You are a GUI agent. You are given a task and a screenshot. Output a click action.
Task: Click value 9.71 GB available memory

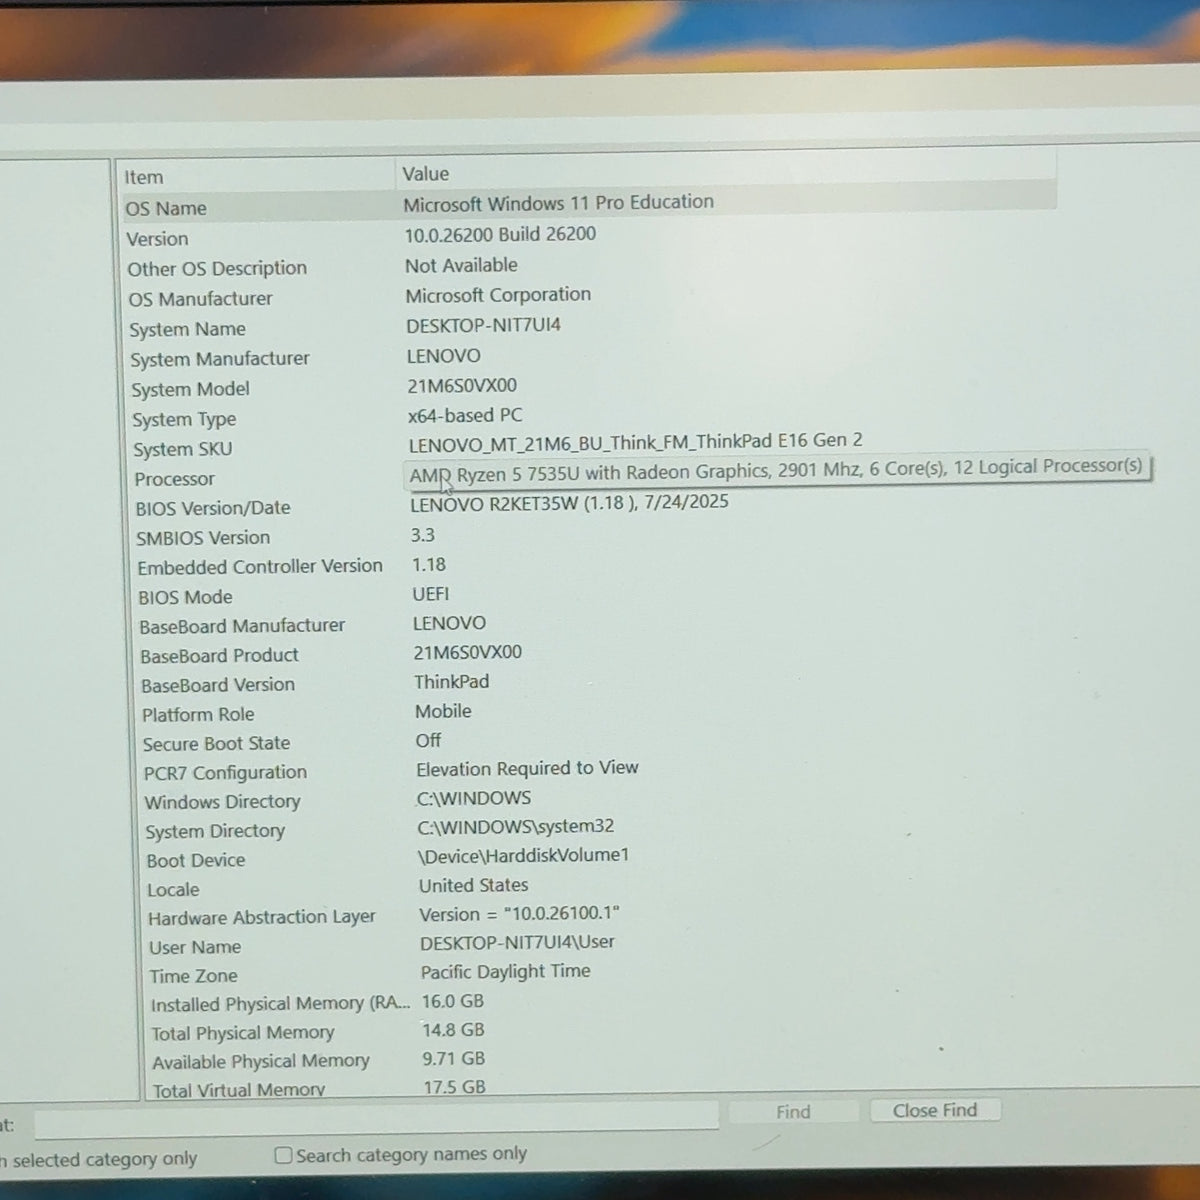(x=454, y=1058)
